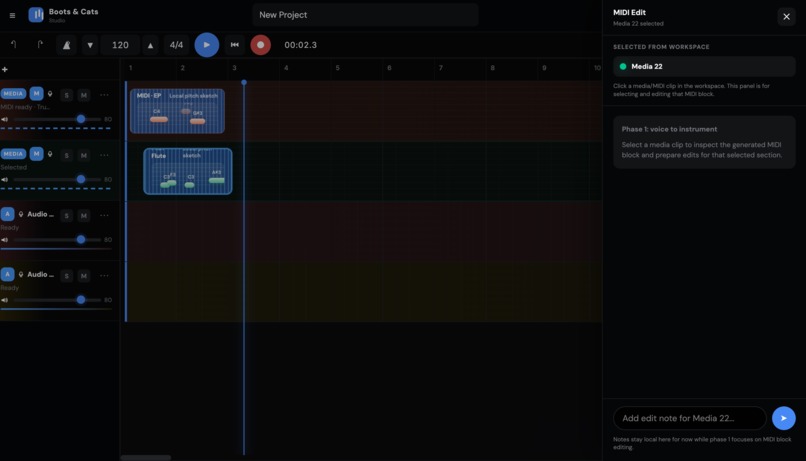The height and width of the screenshot is (461, 806).
Task: Click the 120 tempo value
Action: 120,45
